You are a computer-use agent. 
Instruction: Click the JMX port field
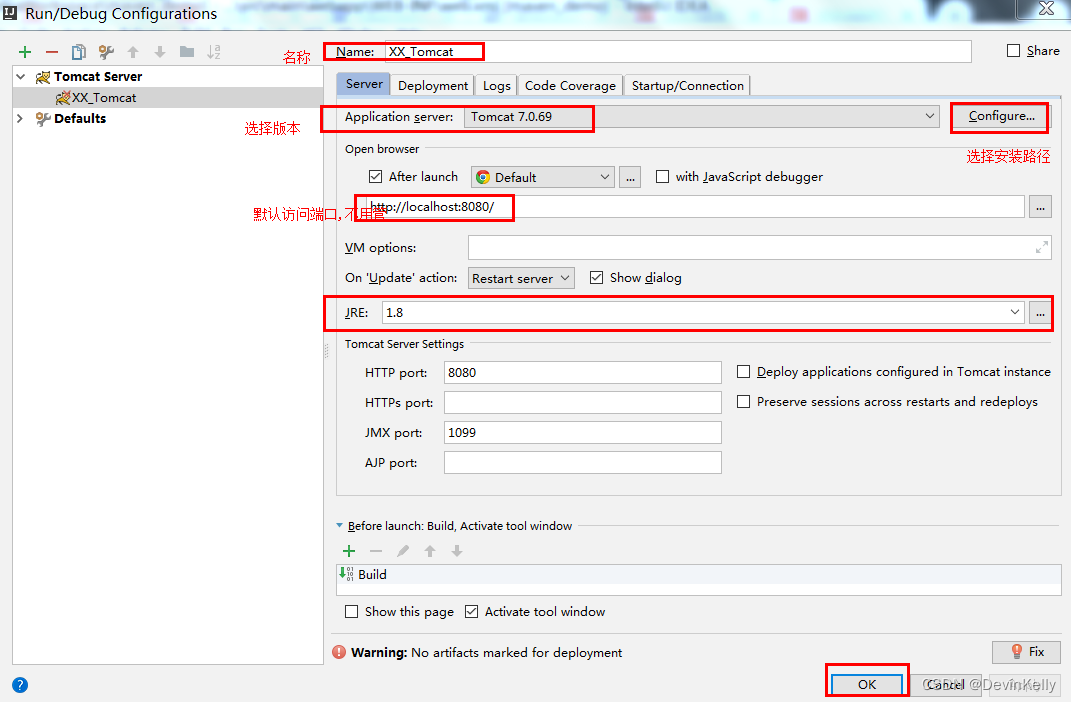pyautogui.click(x=583, y=432)
